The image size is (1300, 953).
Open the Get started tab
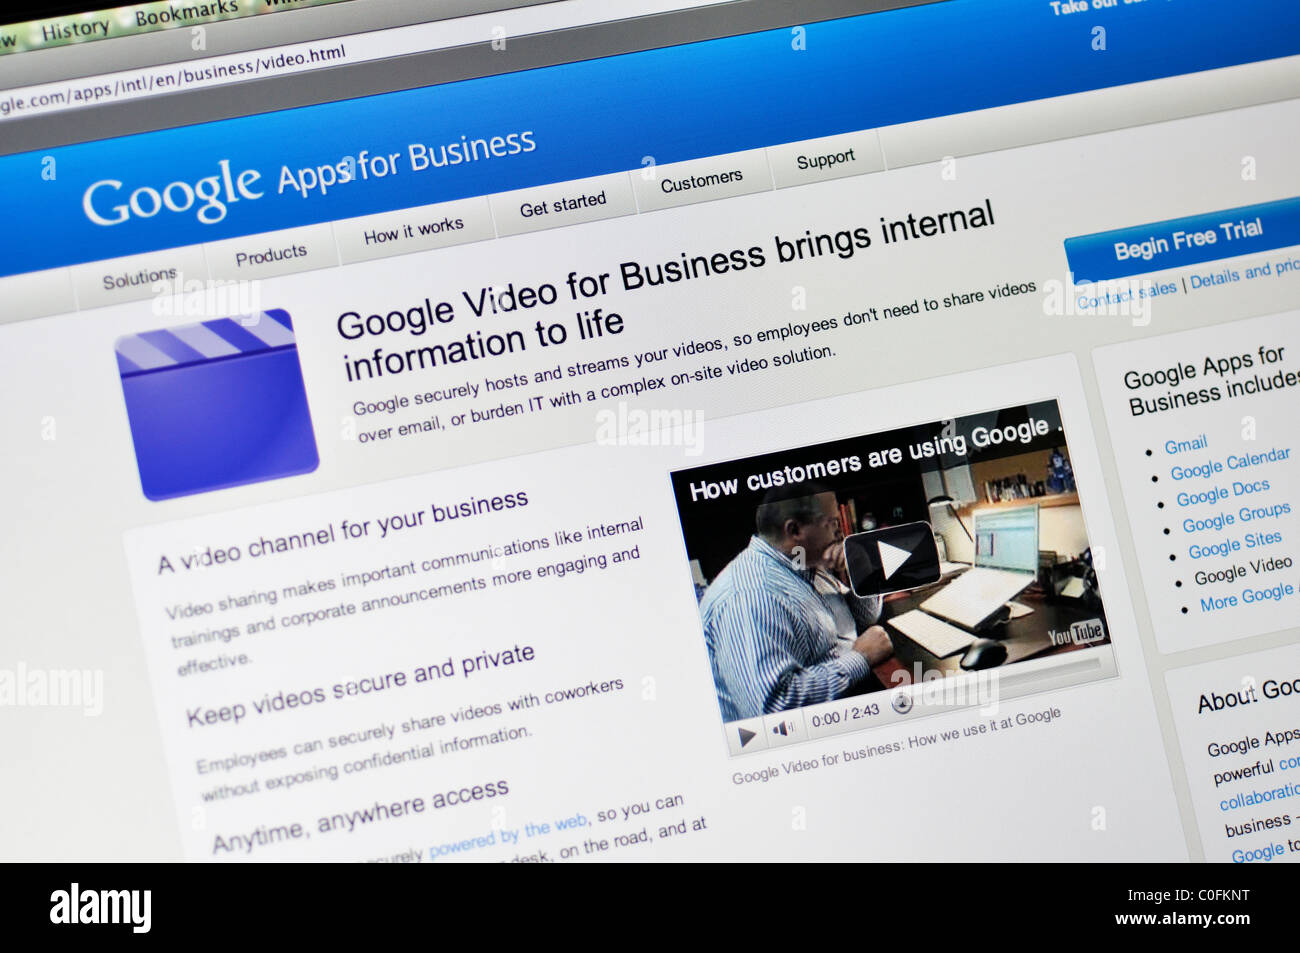tap(562, 204)
